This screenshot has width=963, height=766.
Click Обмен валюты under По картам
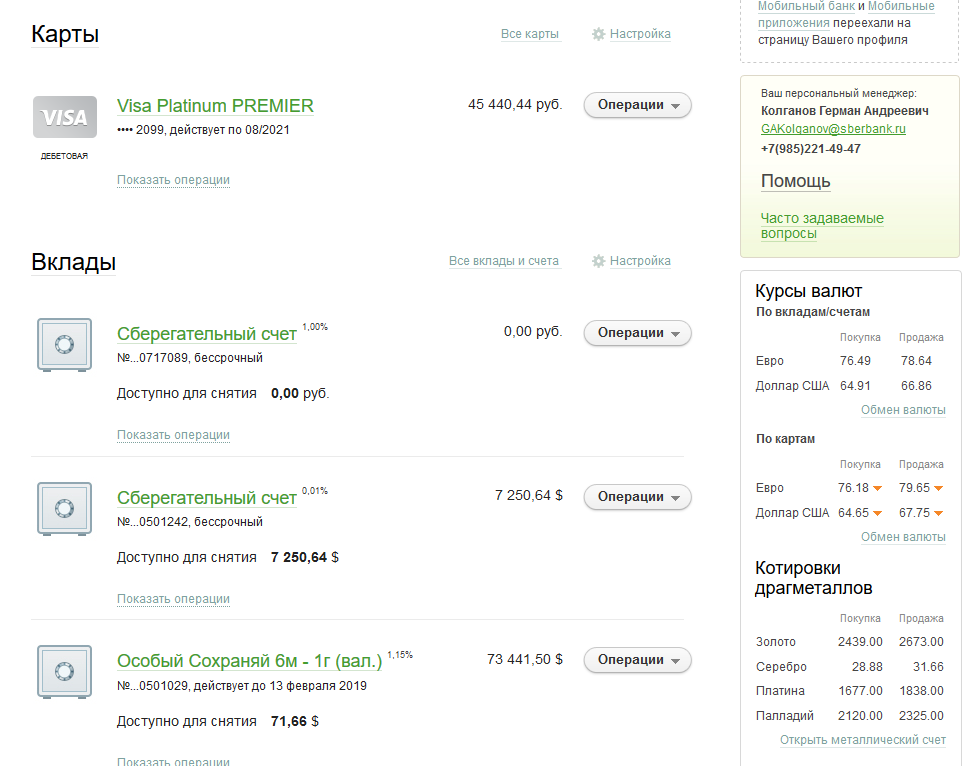(903, 537)
